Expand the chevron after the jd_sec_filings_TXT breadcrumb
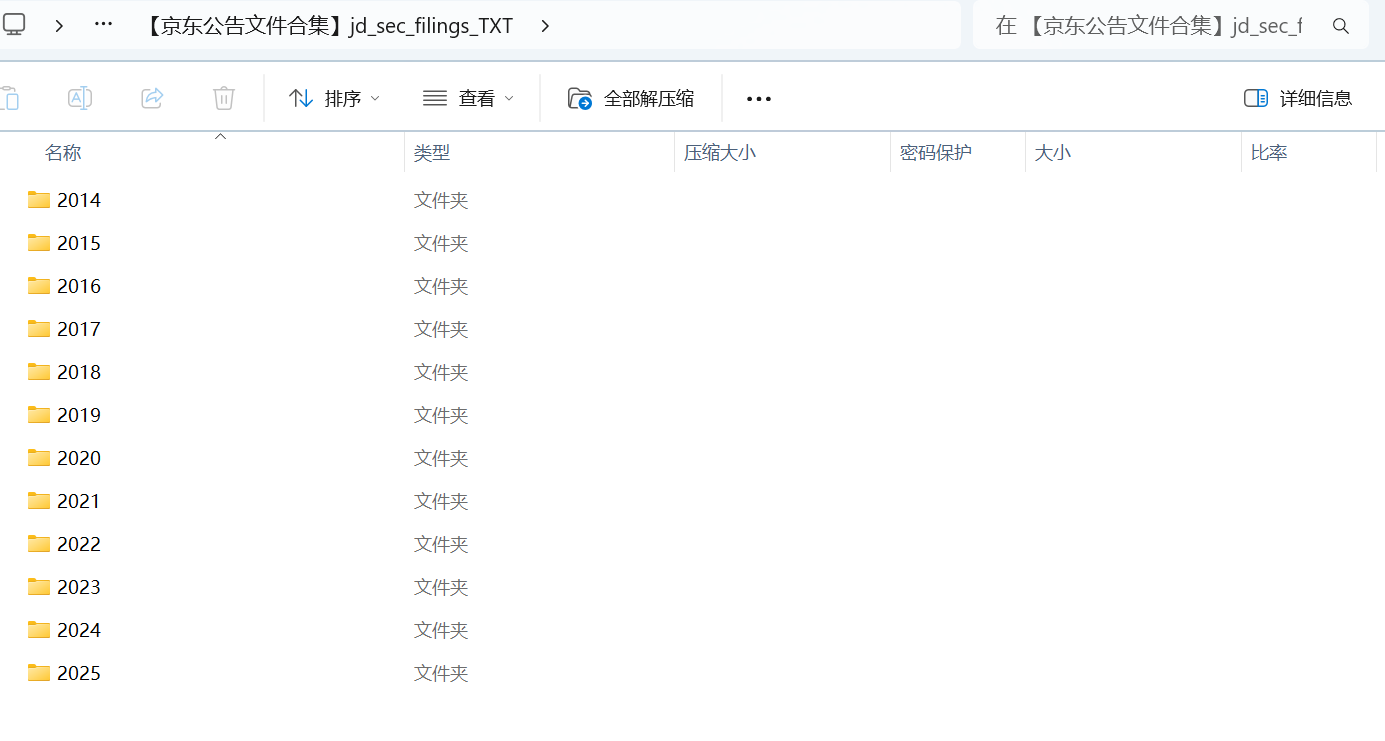Image resolution: width=1385 pixels, height=741 pixels. (545, 26)
